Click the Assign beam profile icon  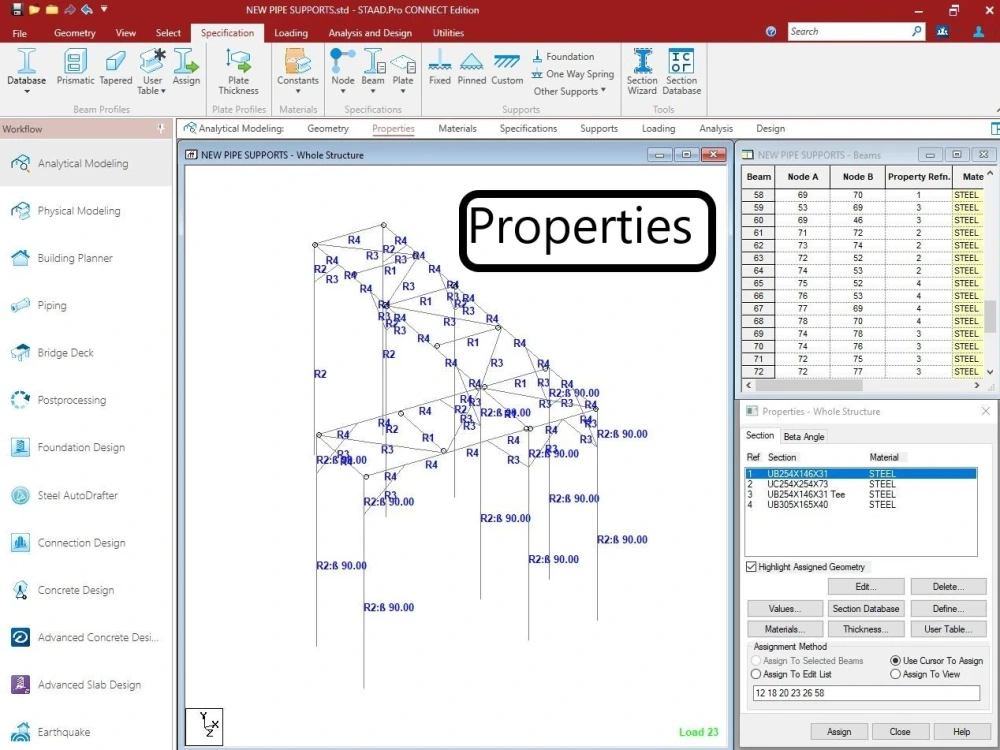tap(186, 67)
